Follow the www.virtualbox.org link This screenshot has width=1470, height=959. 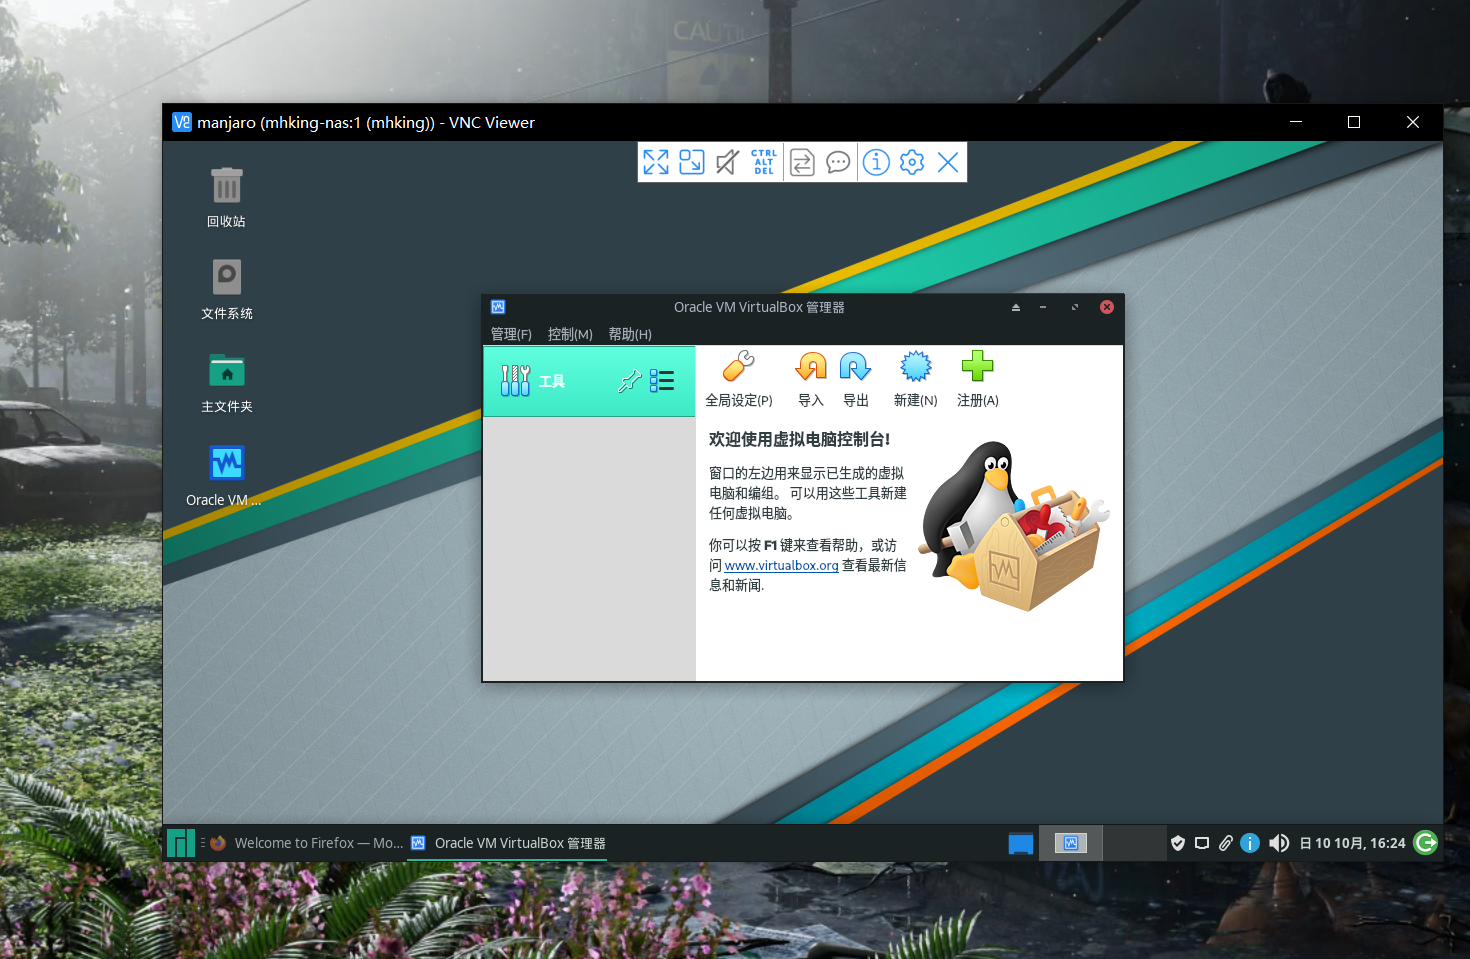(x=781, y=565)
